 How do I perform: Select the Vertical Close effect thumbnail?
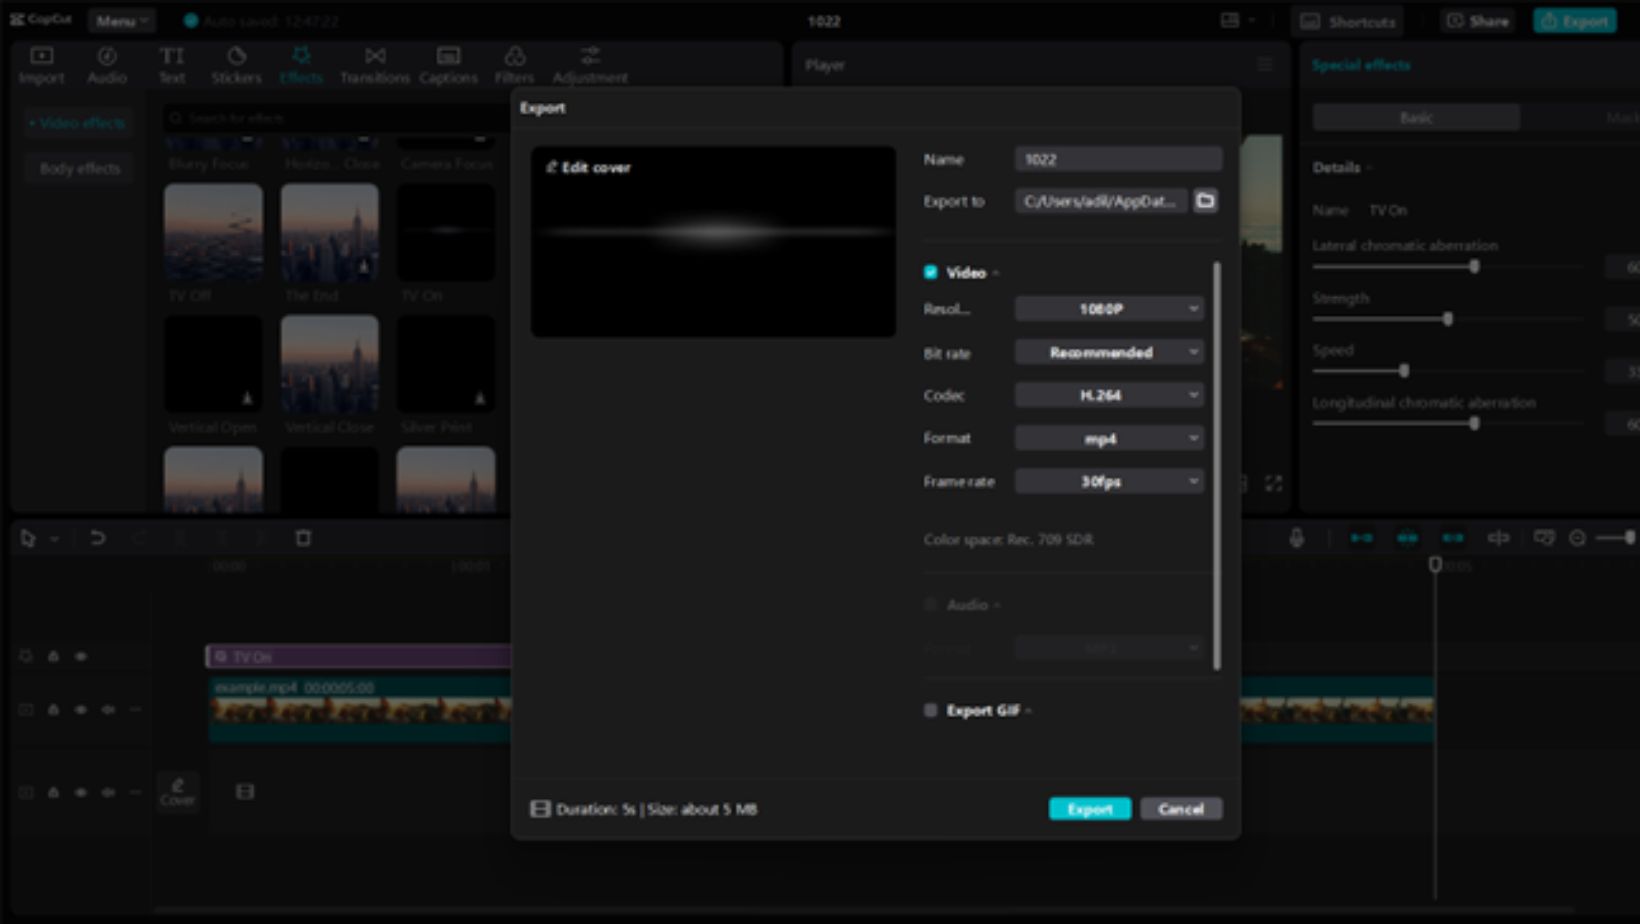pyautogui.click(x=330, y=364)
